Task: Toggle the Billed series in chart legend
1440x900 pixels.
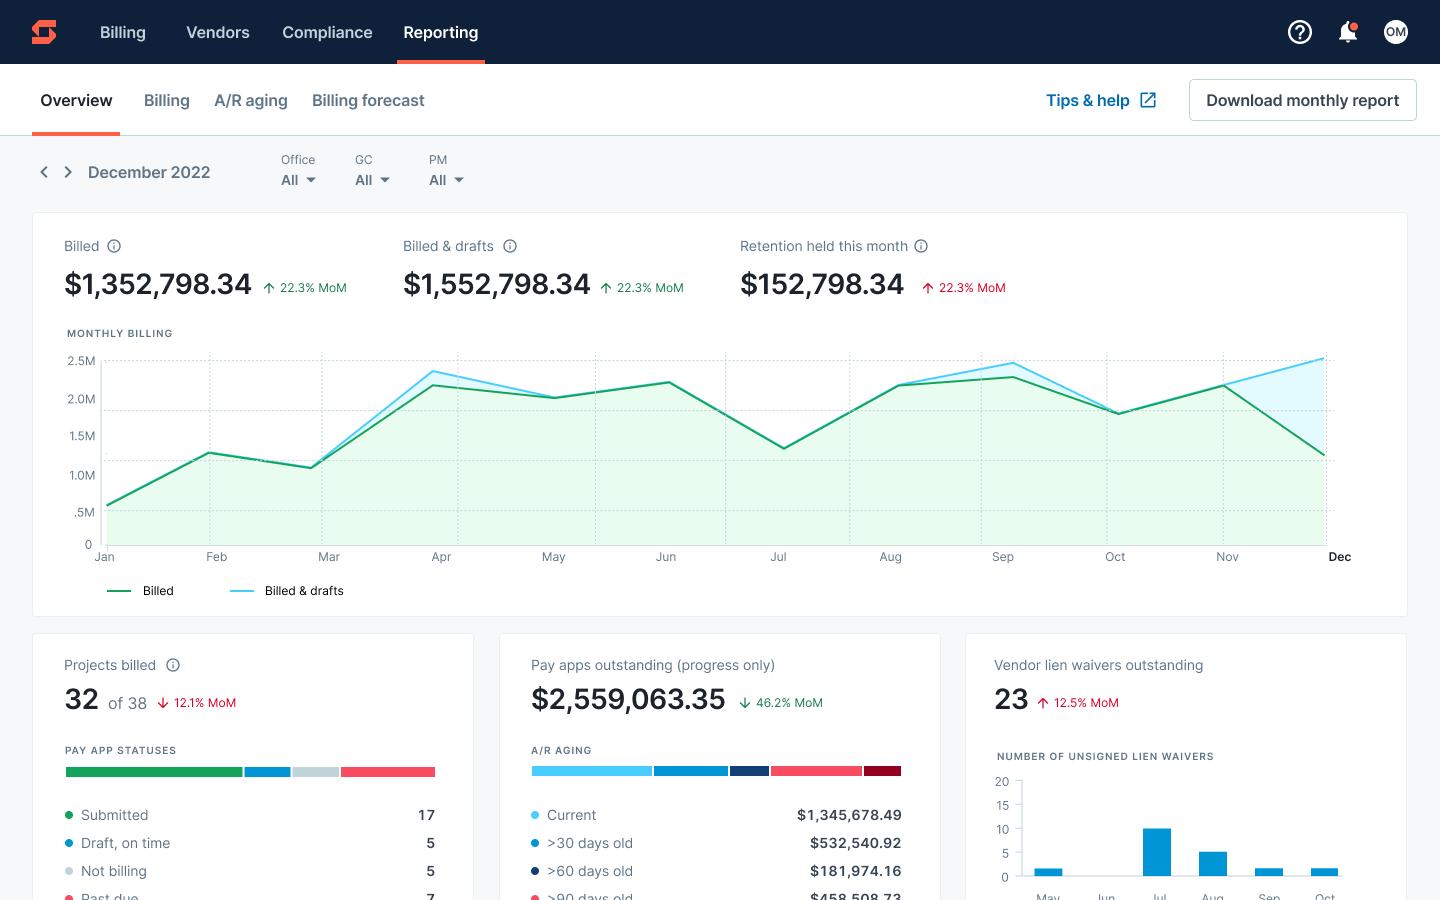Action: (x=141, y=591)
